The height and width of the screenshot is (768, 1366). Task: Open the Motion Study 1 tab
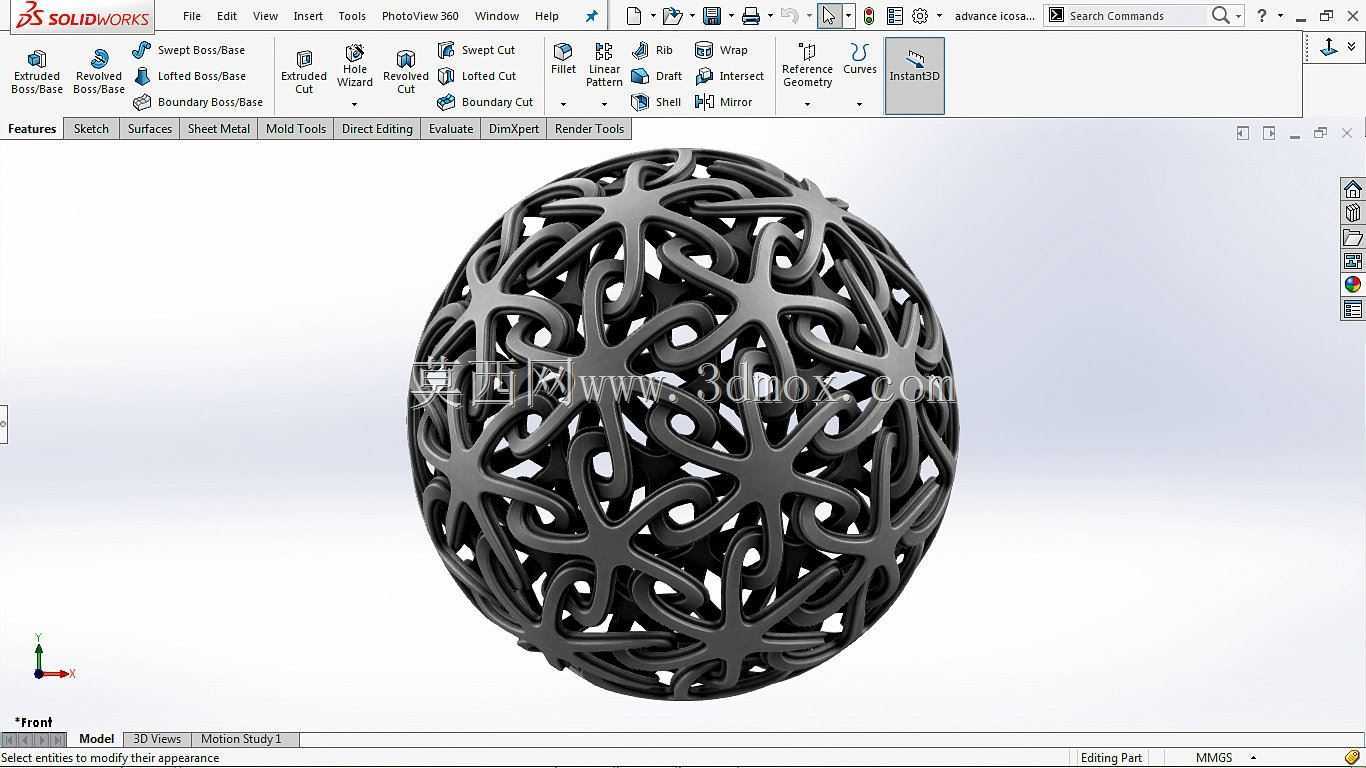241,739
